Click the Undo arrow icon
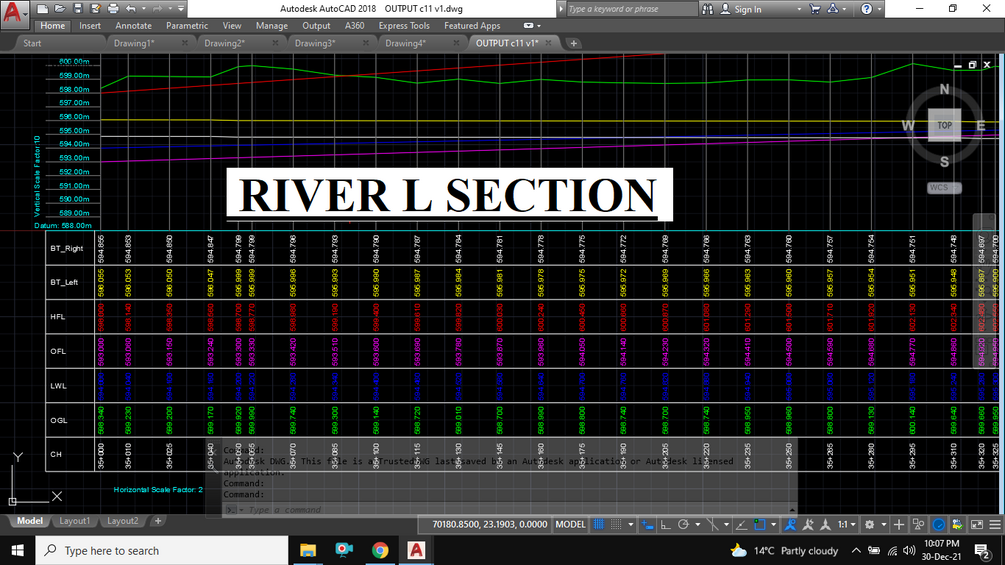This screenshot has width=1005, height=565. point(131,9)
